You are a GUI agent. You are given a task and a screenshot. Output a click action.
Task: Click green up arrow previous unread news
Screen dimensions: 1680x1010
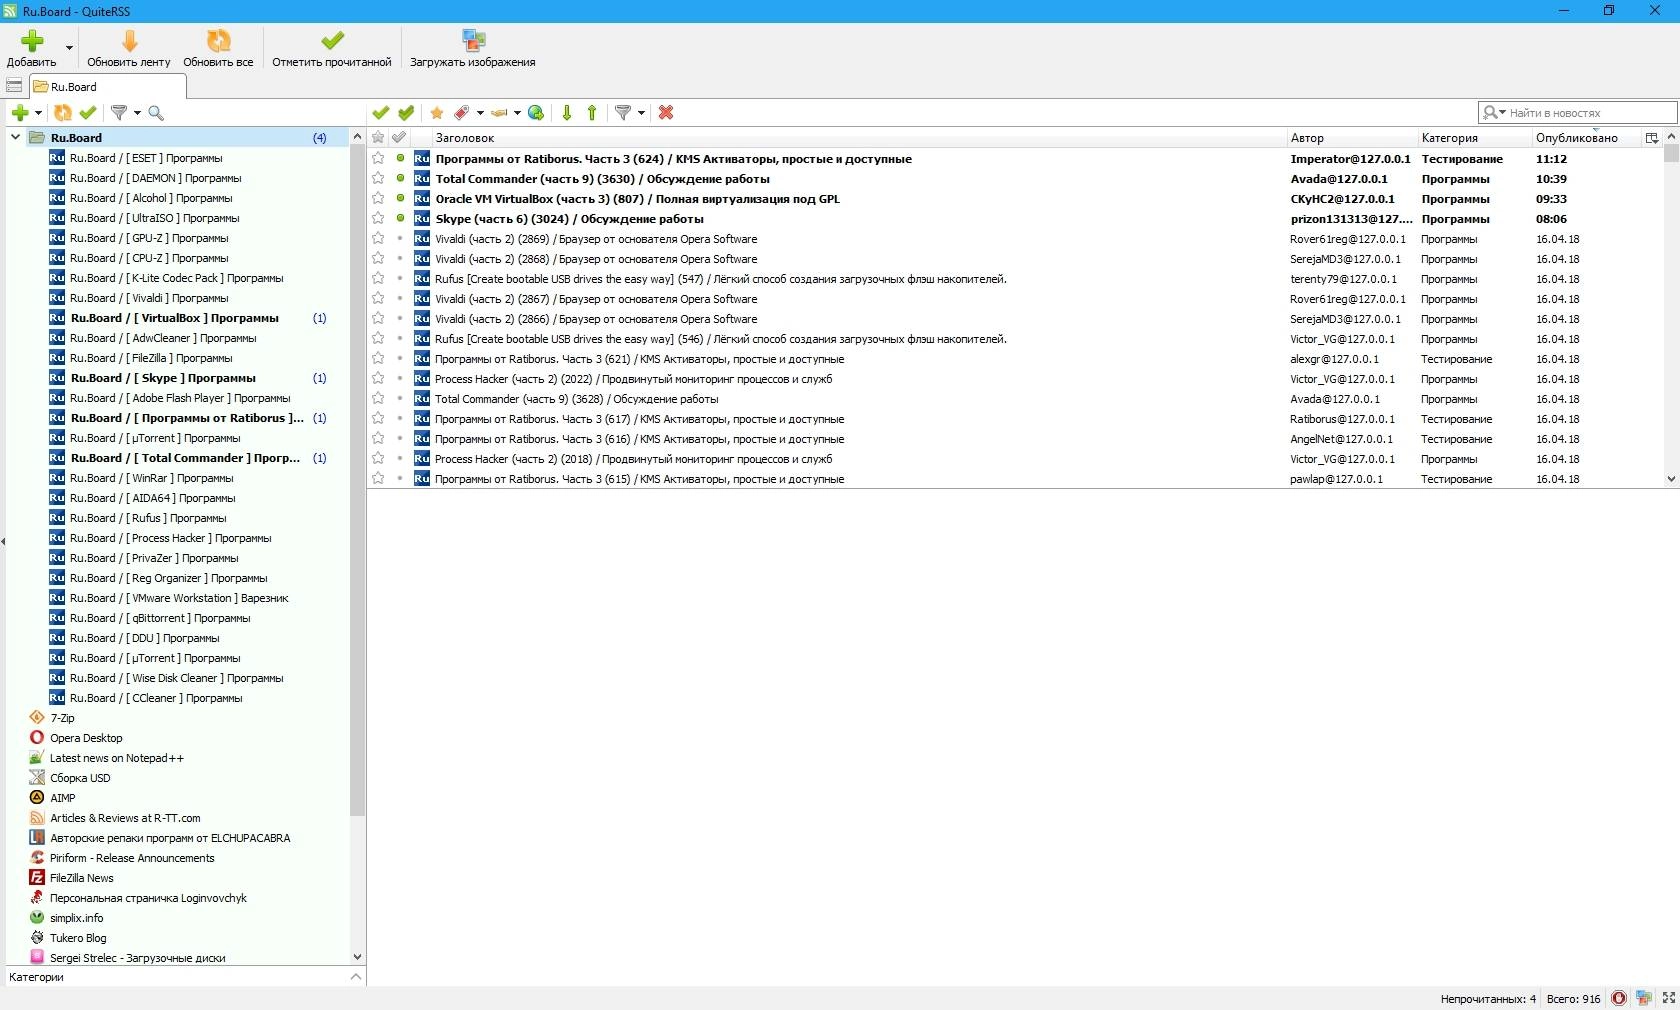(x=592, y=113)
